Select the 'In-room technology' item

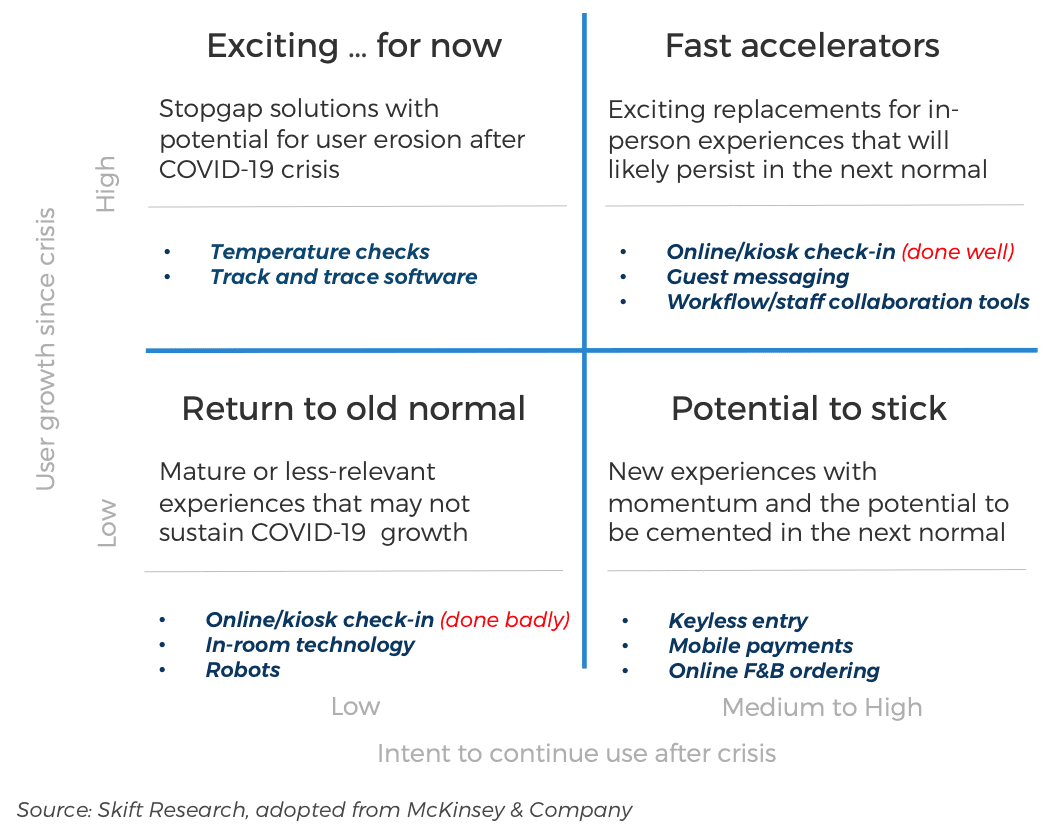click(310, 645)
